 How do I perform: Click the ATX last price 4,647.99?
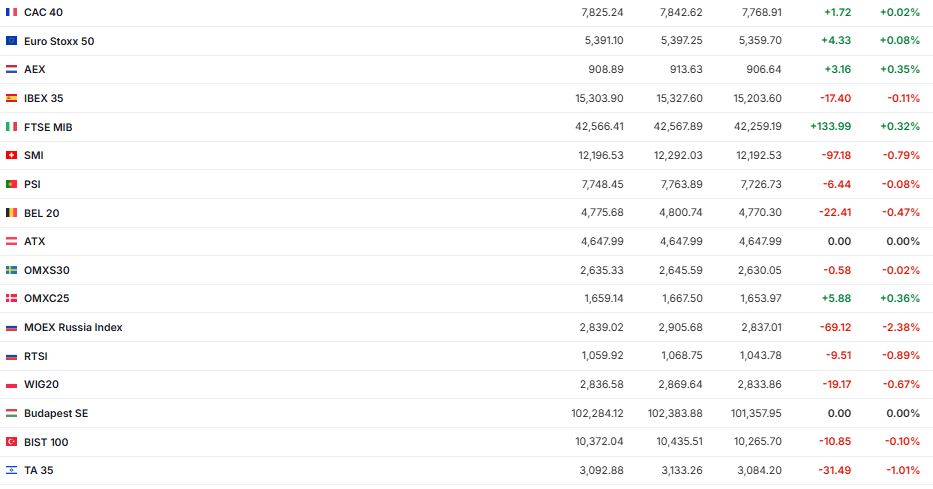[x=602, y=241]
